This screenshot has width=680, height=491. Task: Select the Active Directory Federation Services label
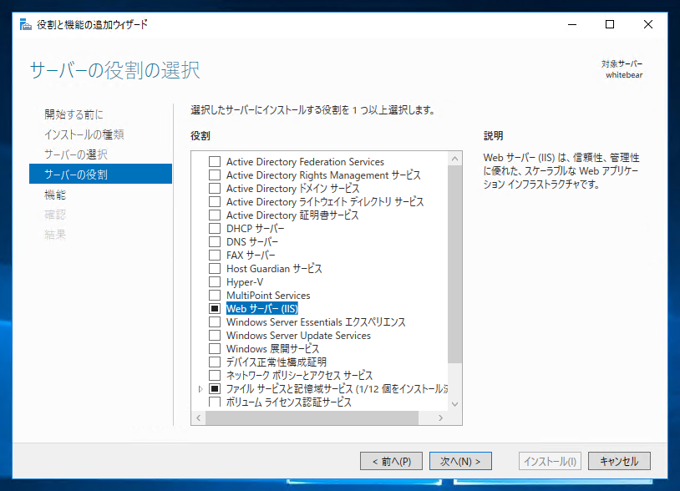click(x=305, y=161)
